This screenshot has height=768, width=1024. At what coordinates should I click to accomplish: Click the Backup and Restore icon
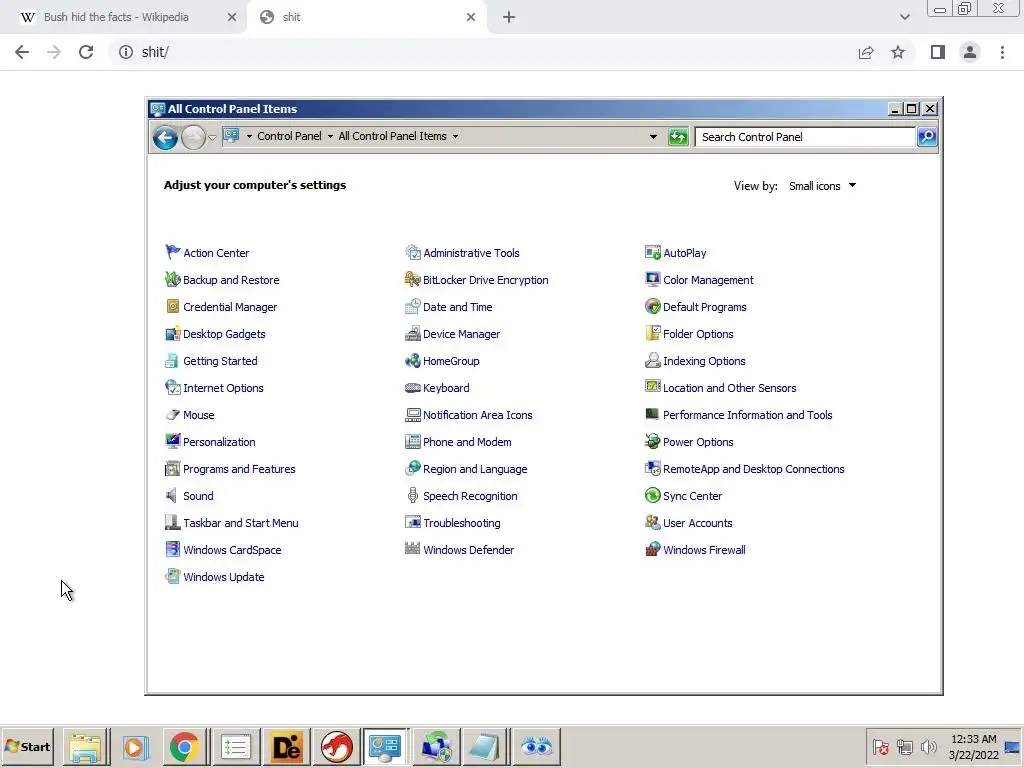point(172,280)
